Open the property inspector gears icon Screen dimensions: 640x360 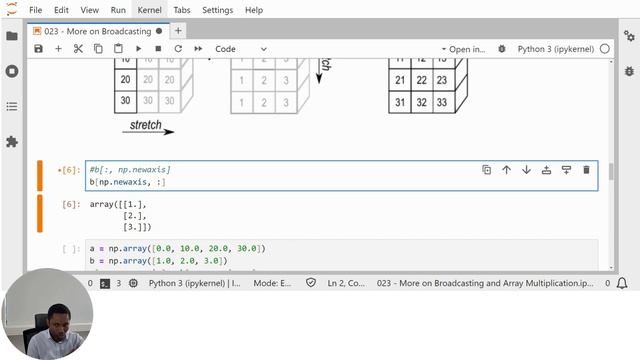tap(629, 36)
